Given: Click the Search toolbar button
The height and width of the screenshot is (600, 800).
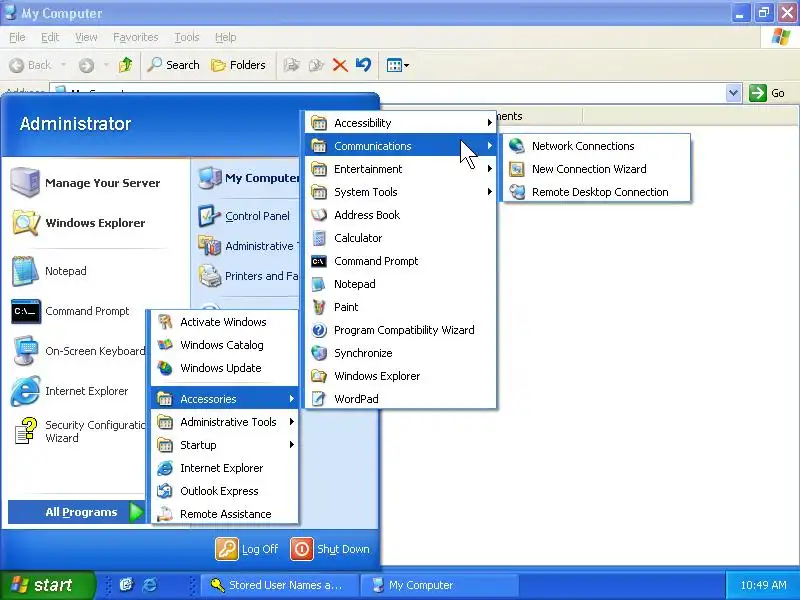Looking at the screenshot, I should point(173,65).
